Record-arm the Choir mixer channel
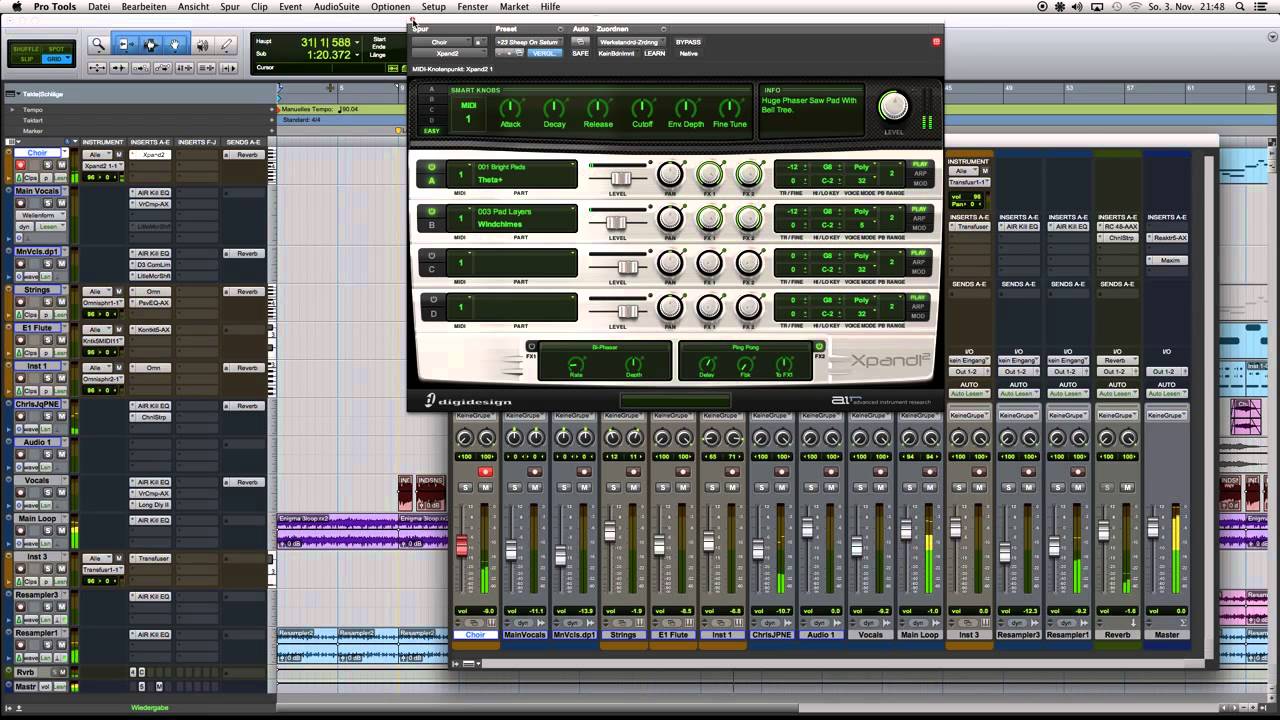Image resolution: width=1280 pixels, height=720 pixels. click(485, 472)
